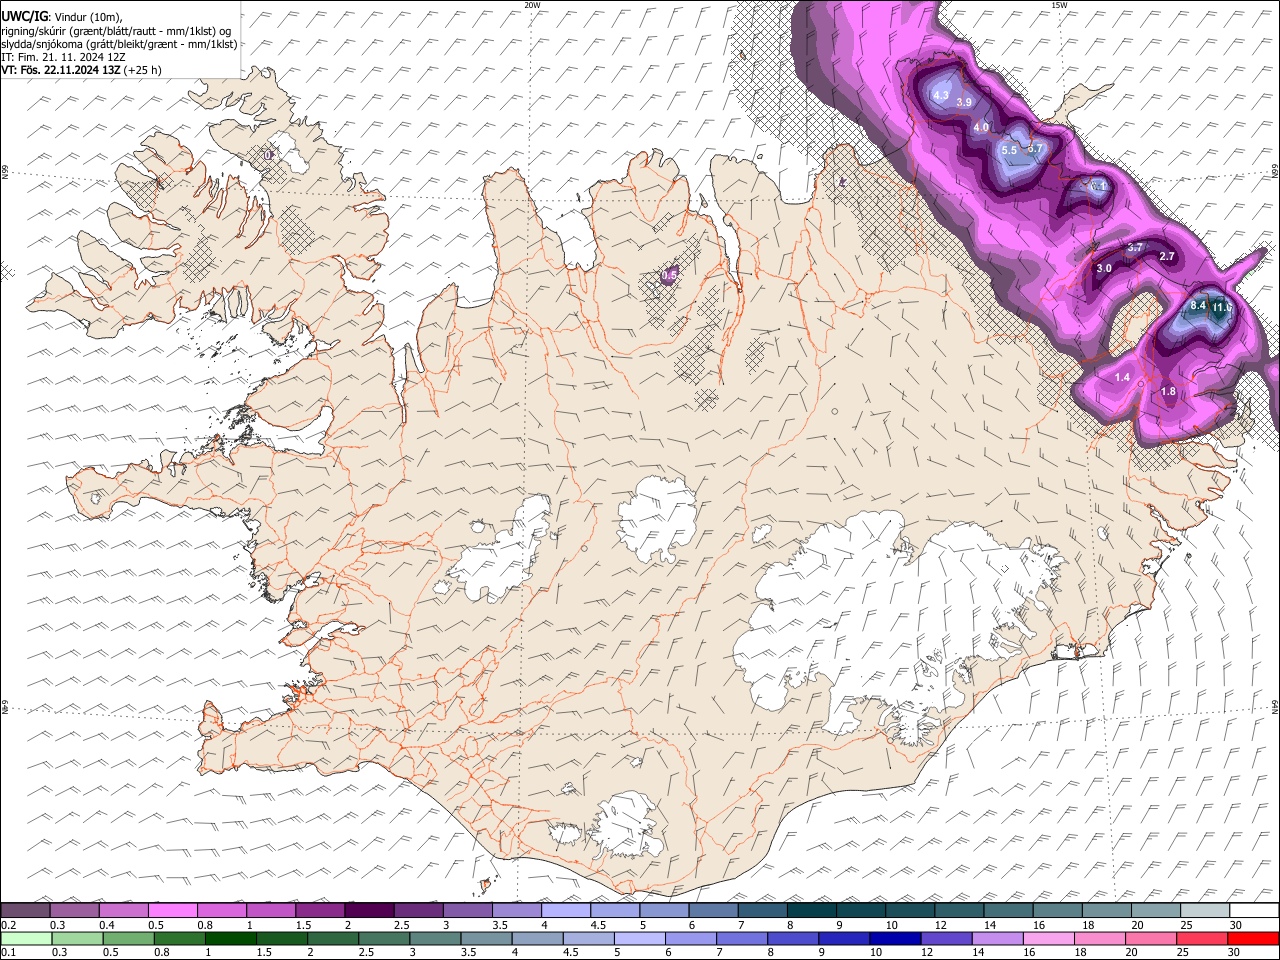Viewport: 1280px width, 960px height.
Task: Select the '(+25 h)' forecast offset text
Action: (143, 70)
